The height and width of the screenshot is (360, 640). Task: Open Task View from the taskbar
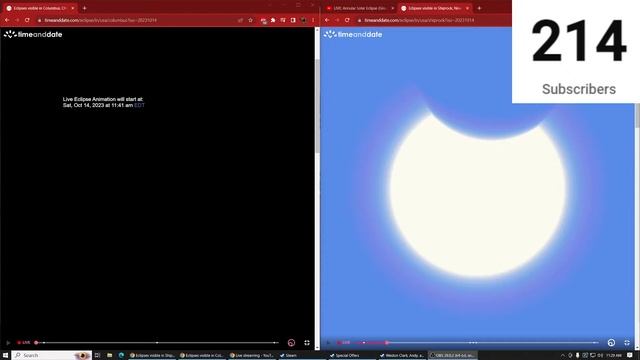coord(98,356)
